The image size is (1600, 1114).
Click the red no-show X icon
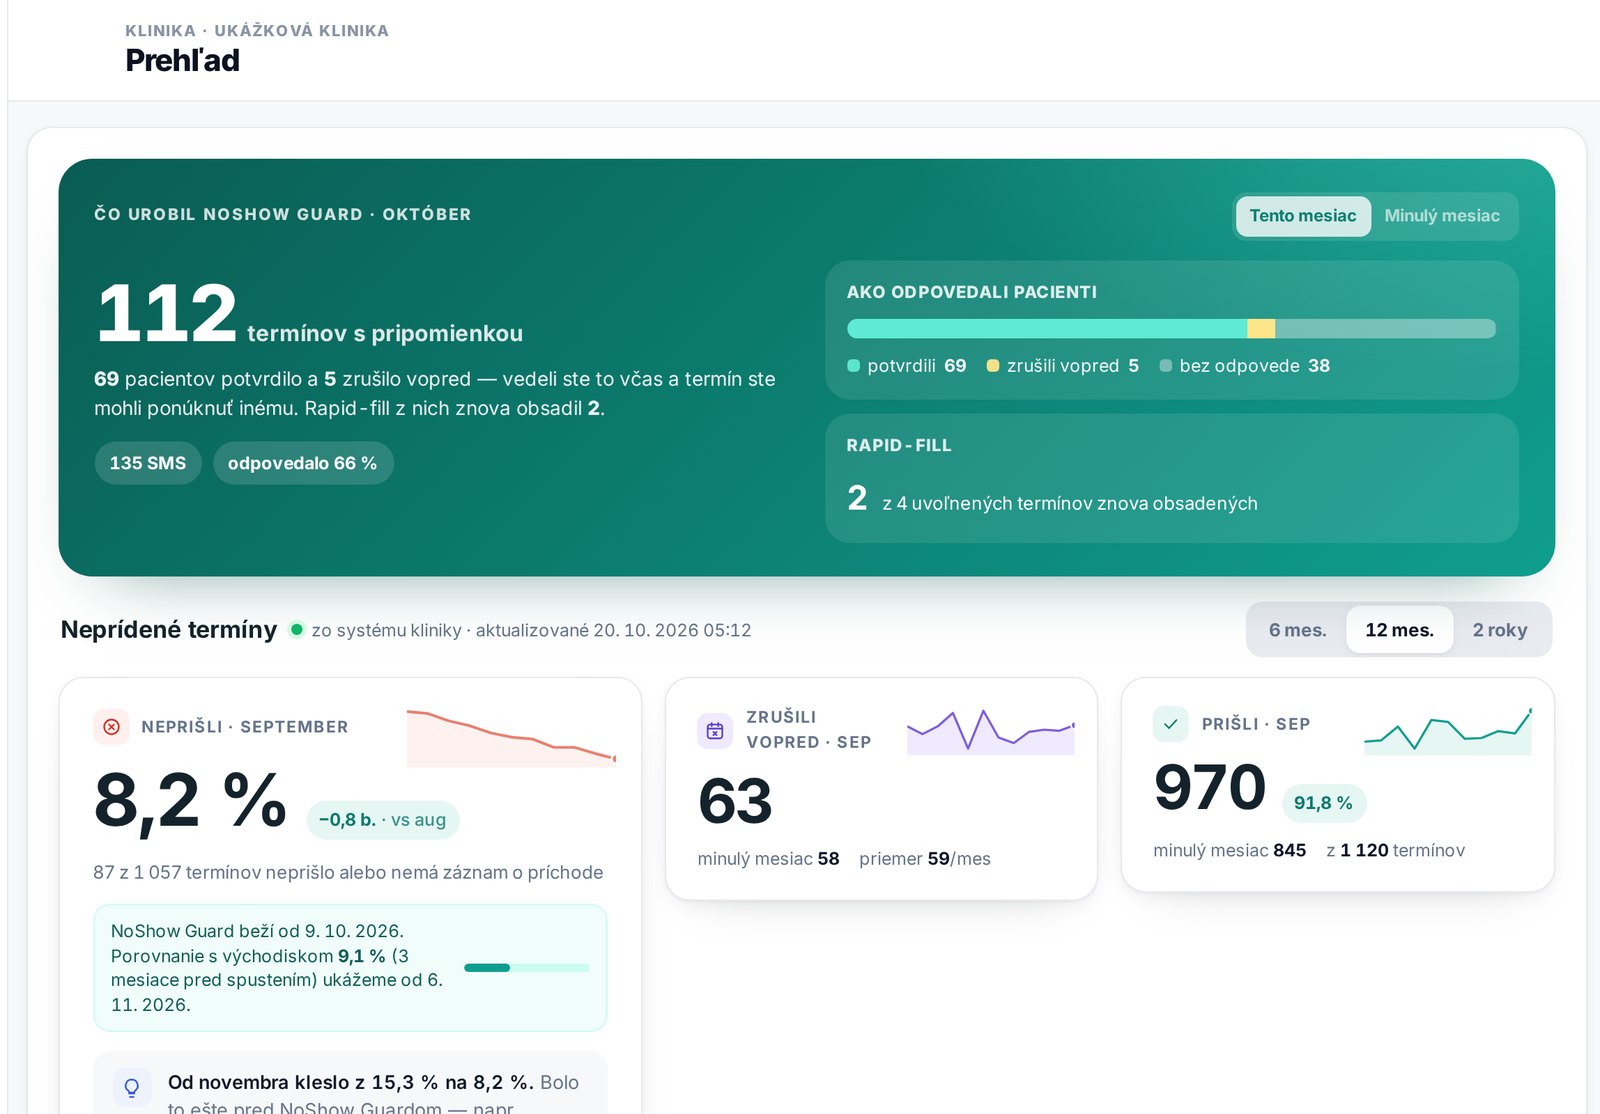[x=111, y=727]
